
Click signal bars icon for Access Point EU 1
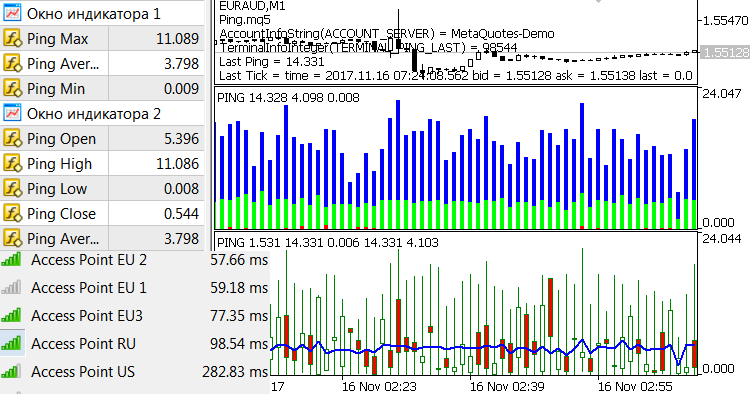[11, 287]
